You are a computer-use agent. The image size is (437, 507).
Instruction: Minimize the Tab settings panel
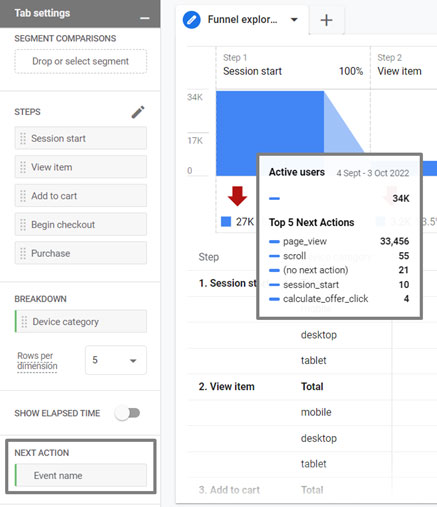pyautogui.click(x=145, y=18)
